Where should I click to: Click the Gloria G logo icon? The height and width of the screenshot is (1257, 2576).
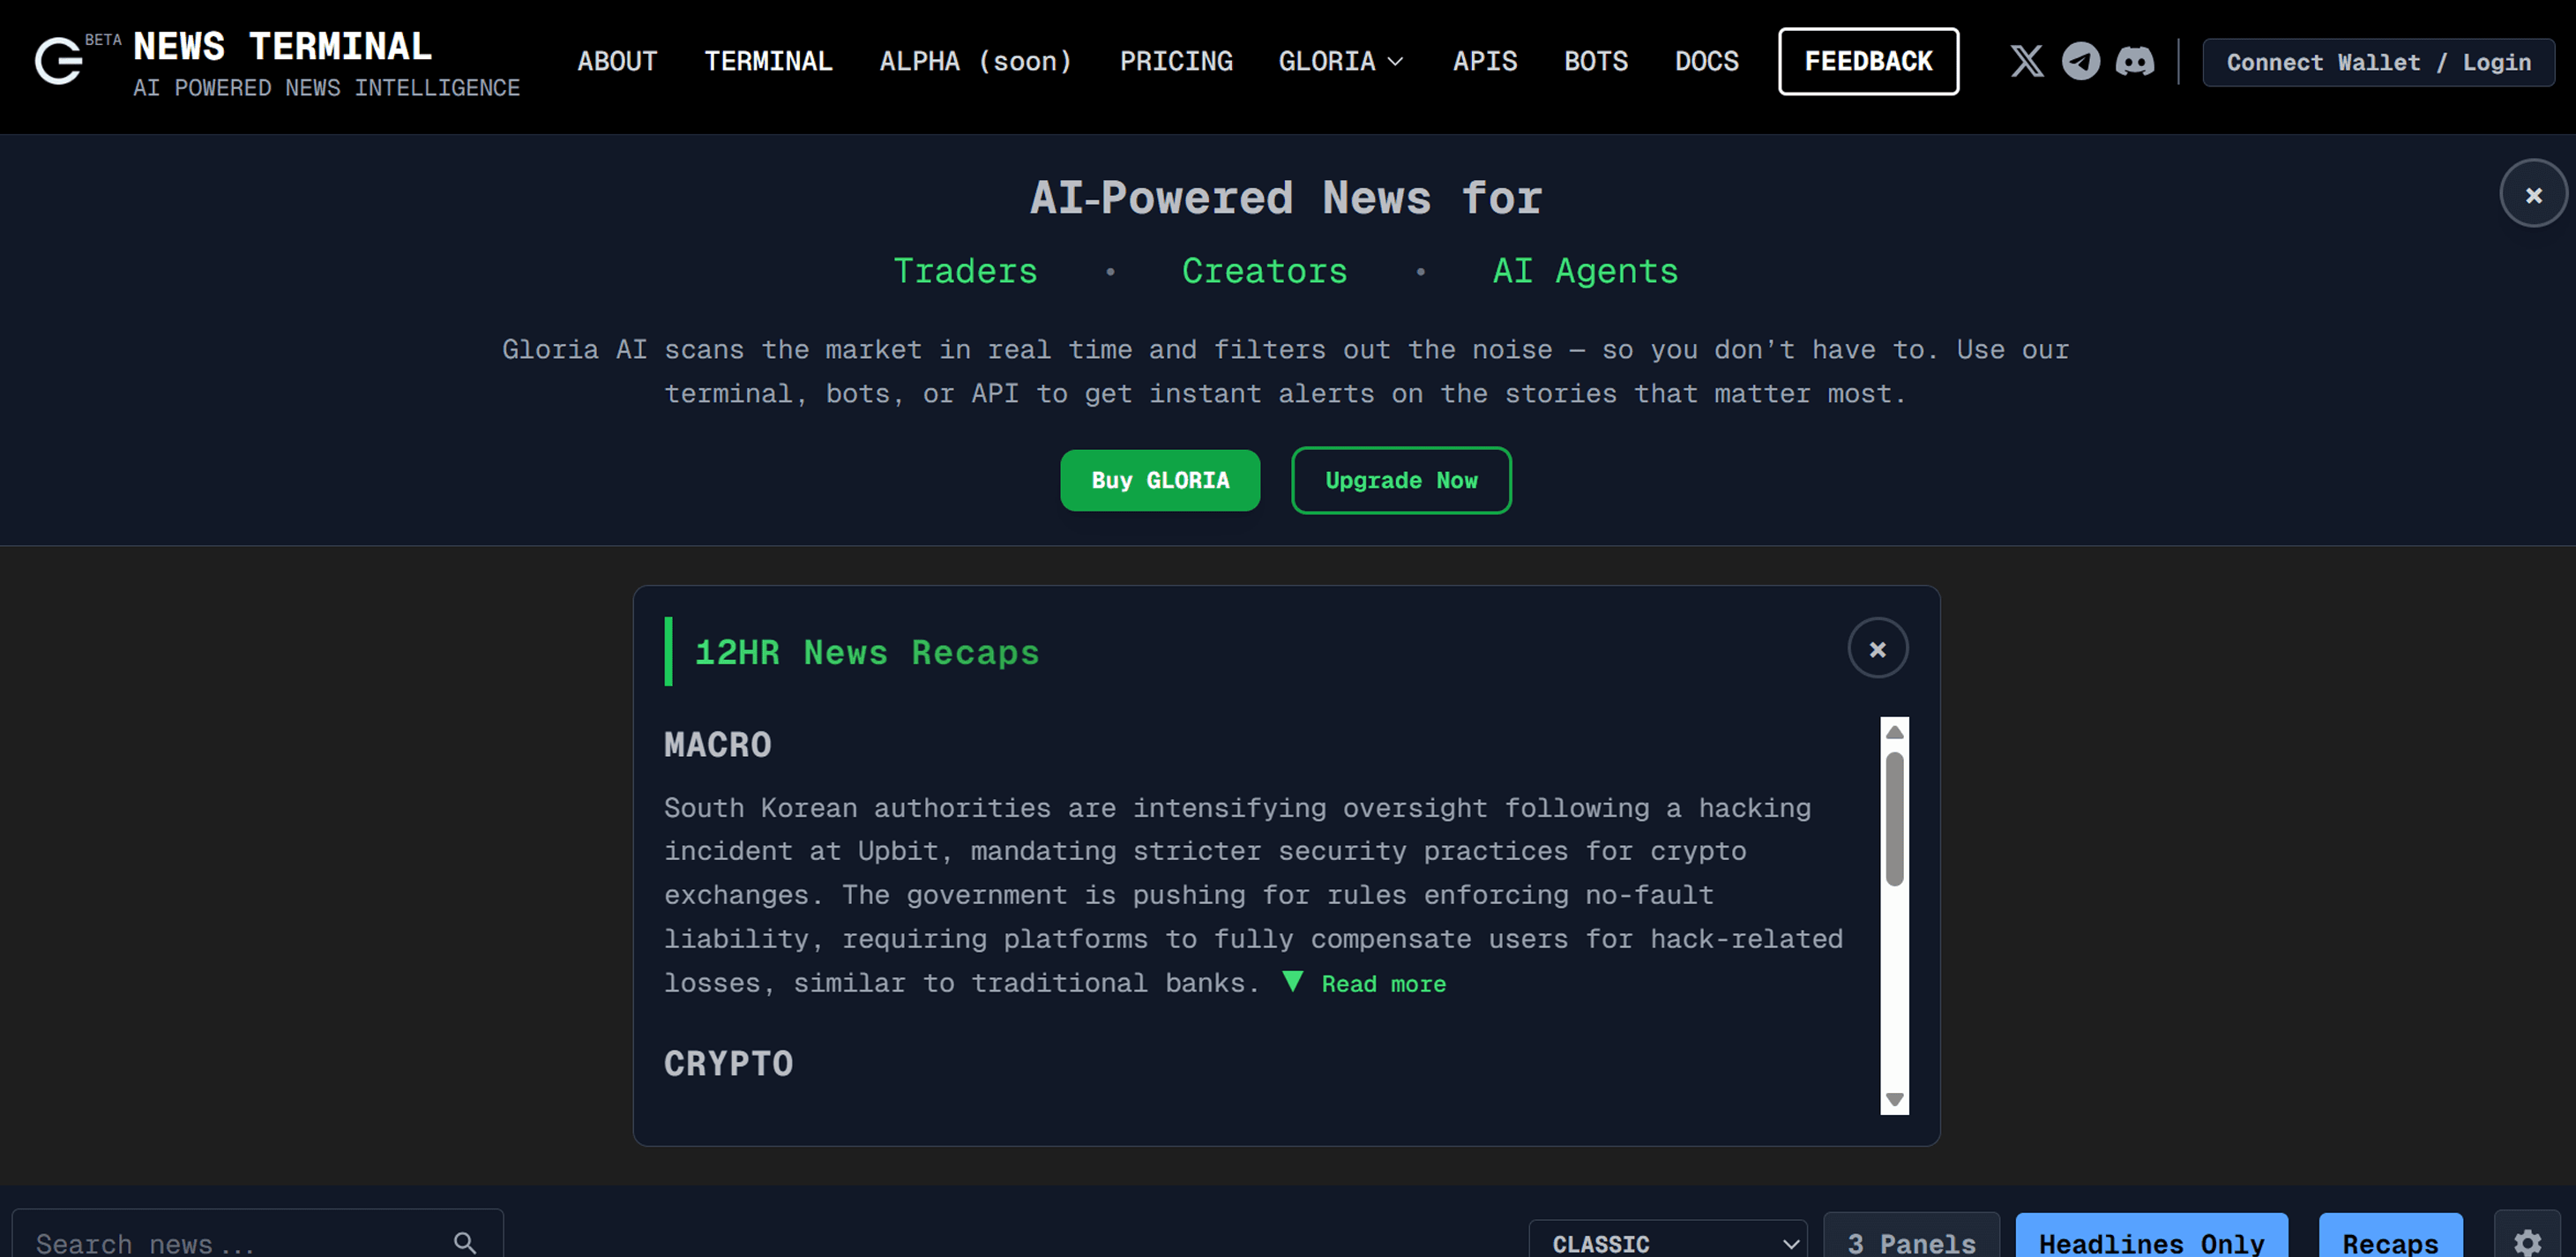59,61
